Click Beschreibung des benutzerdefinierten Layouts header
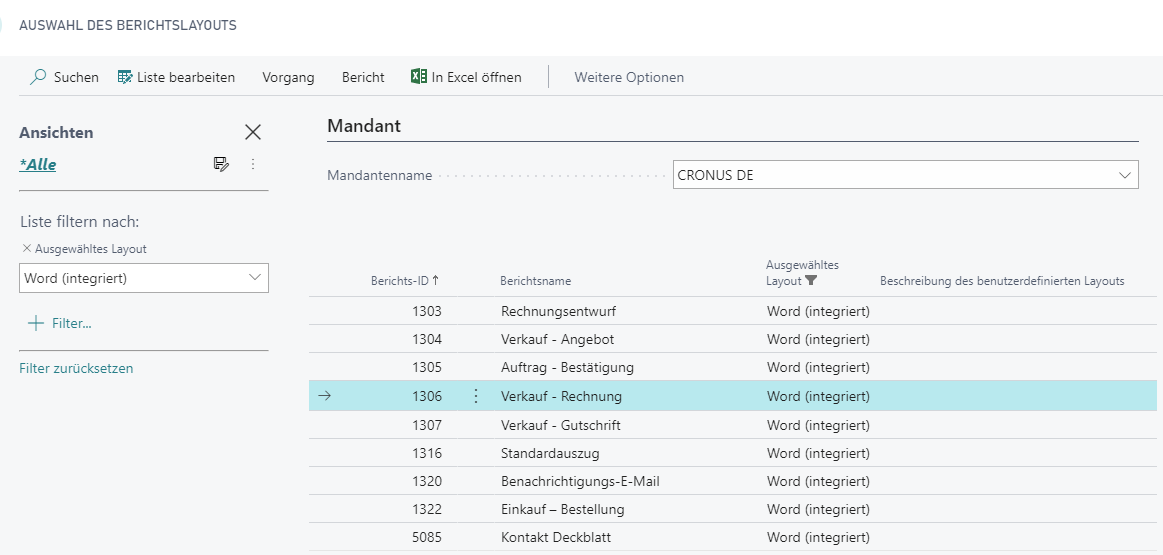1163x555 pixels. [x=1002, y=281]
